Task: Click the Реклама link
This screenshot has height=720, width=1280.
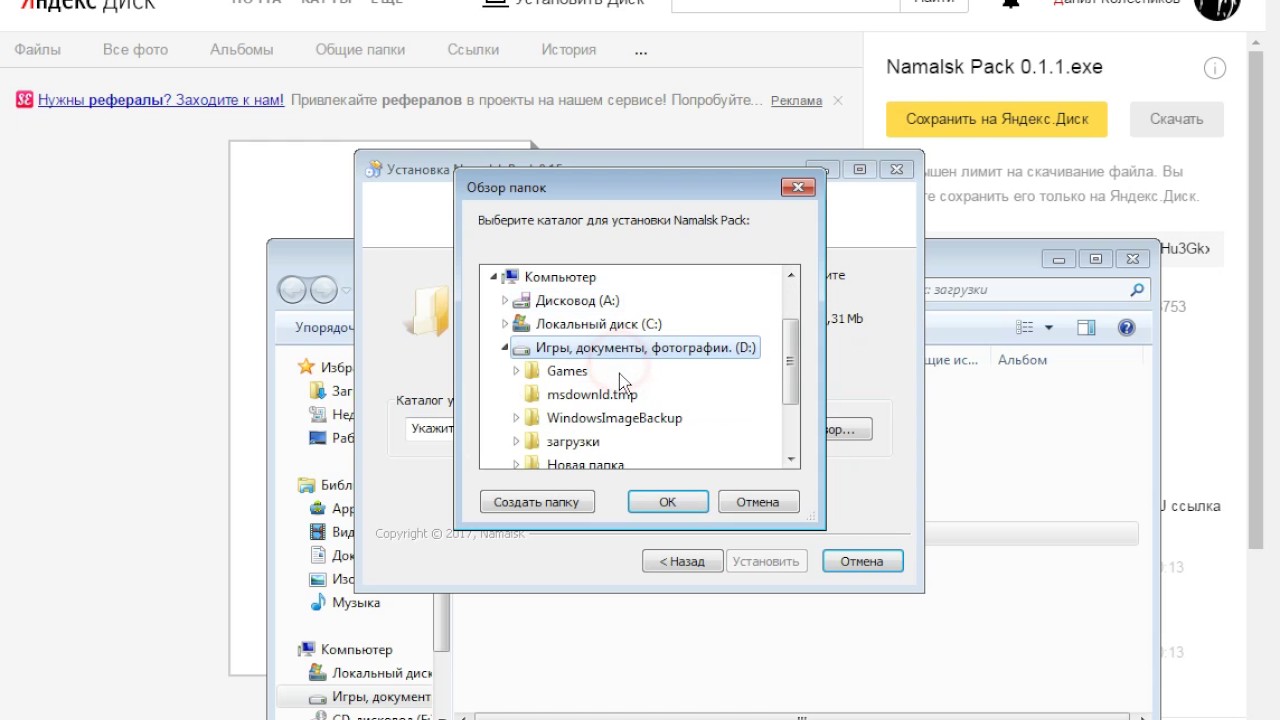Action: point(796,100)
